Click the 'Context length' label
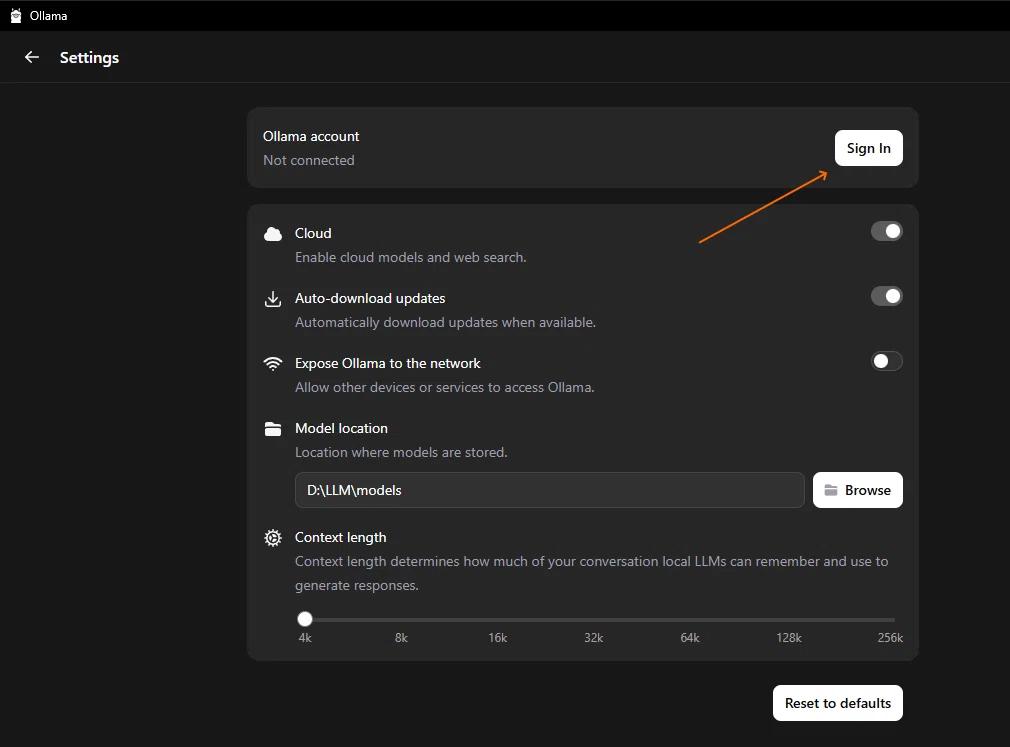 click(x=341, y=537)
